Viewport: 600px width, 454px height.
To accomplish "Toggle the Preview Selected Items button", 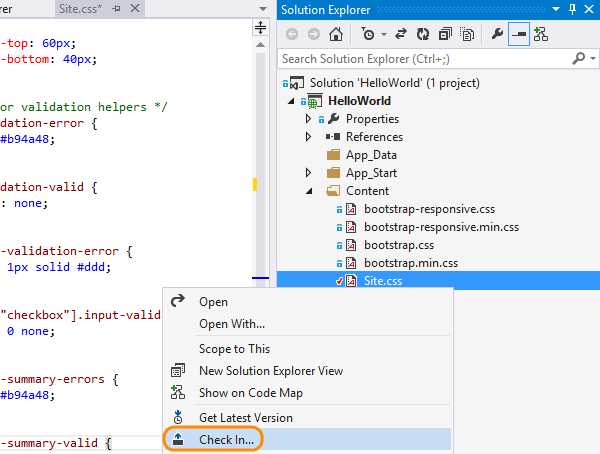I will click(519, 34).
